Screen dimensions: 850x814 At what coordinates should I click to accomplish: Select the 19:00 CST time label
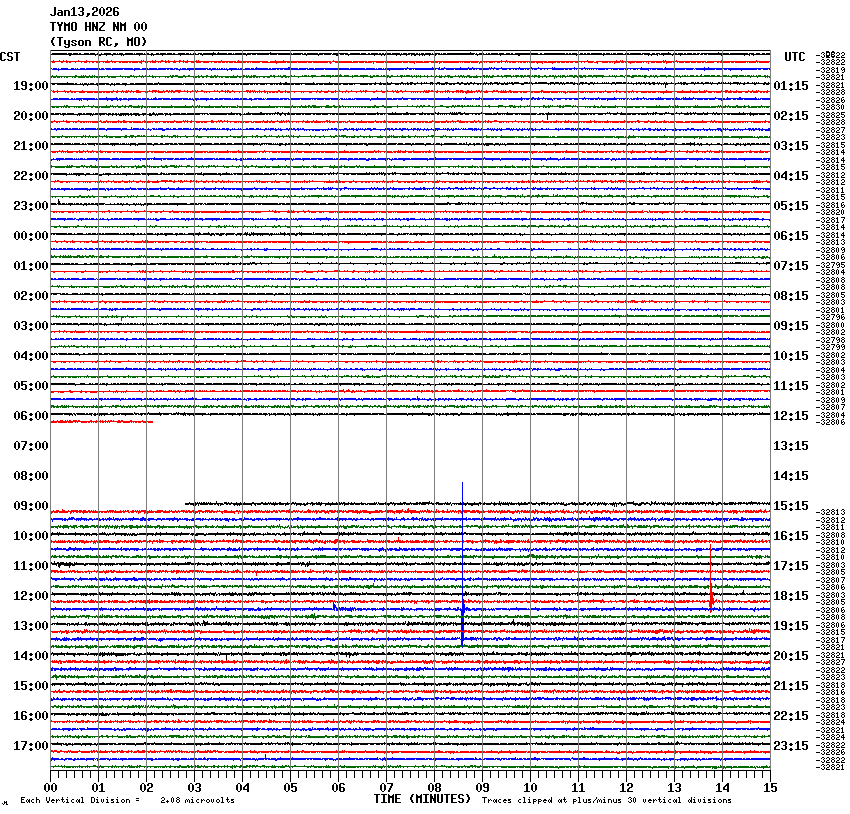tap(31, 86)
